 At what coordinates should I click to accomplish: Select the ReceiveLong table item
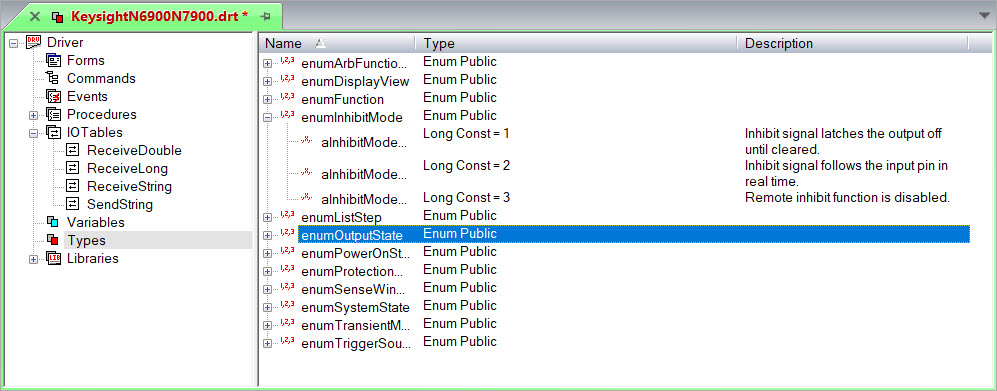(x=127, y=168)
